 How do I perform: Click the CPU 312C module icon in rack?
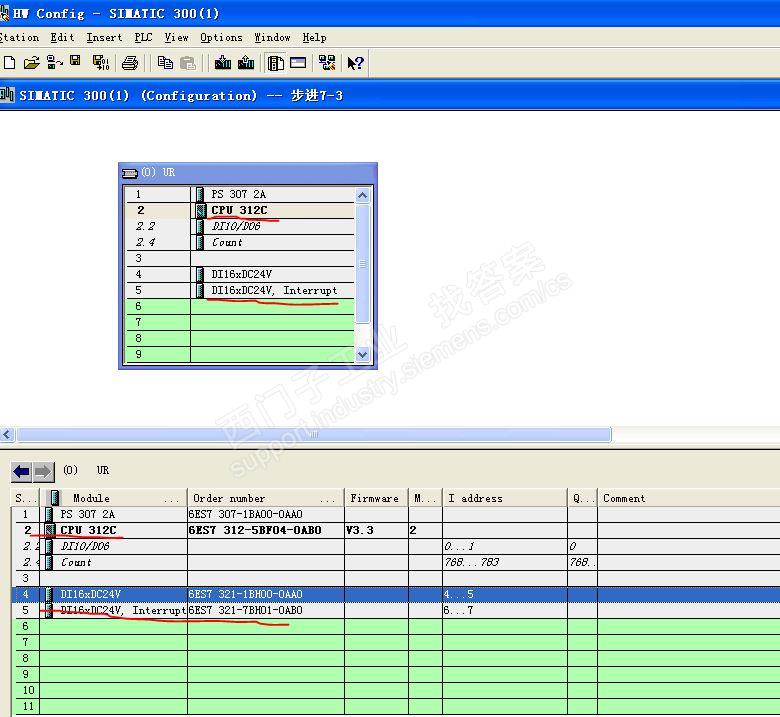200,210
